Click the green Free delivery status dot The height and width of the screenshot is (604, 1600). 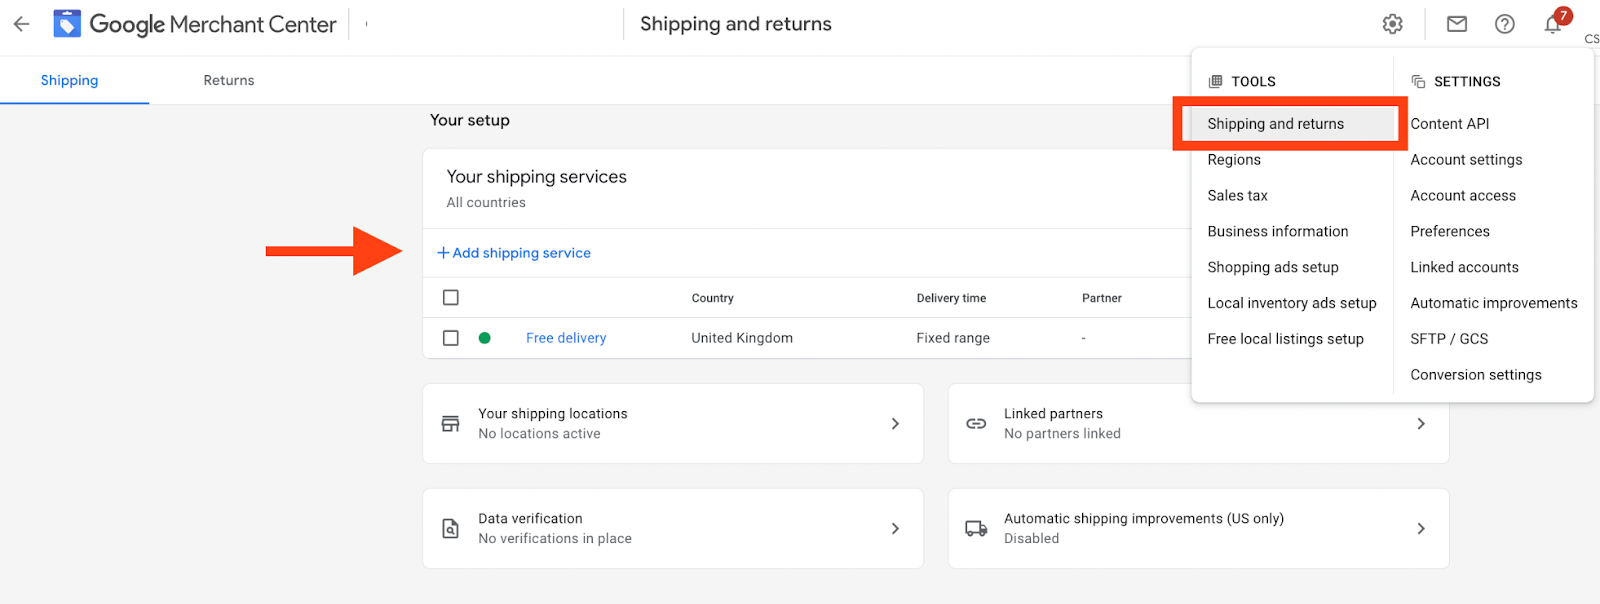tap(485, 338)
